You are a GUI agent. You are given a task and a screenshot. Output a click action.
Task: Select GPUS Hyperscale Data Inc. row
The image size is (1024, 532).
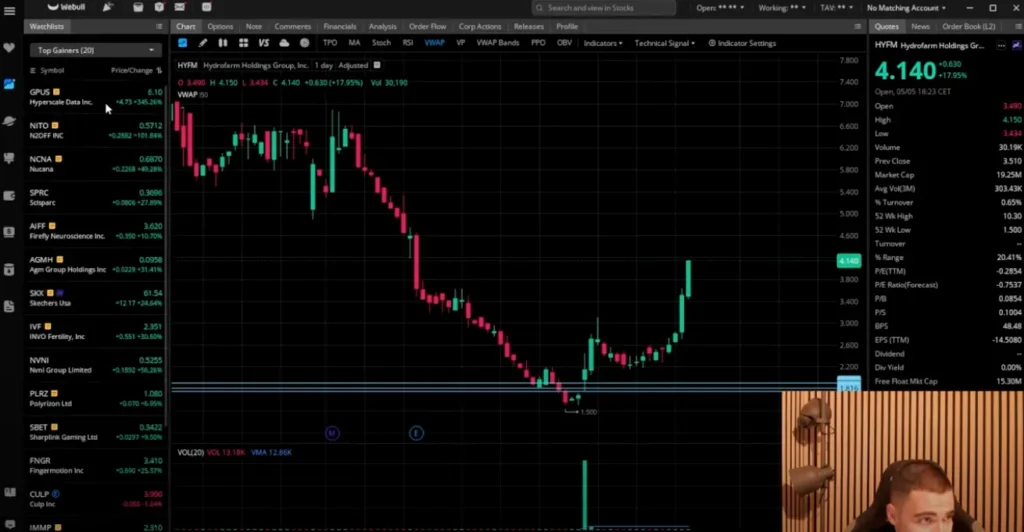pos(96,97)
